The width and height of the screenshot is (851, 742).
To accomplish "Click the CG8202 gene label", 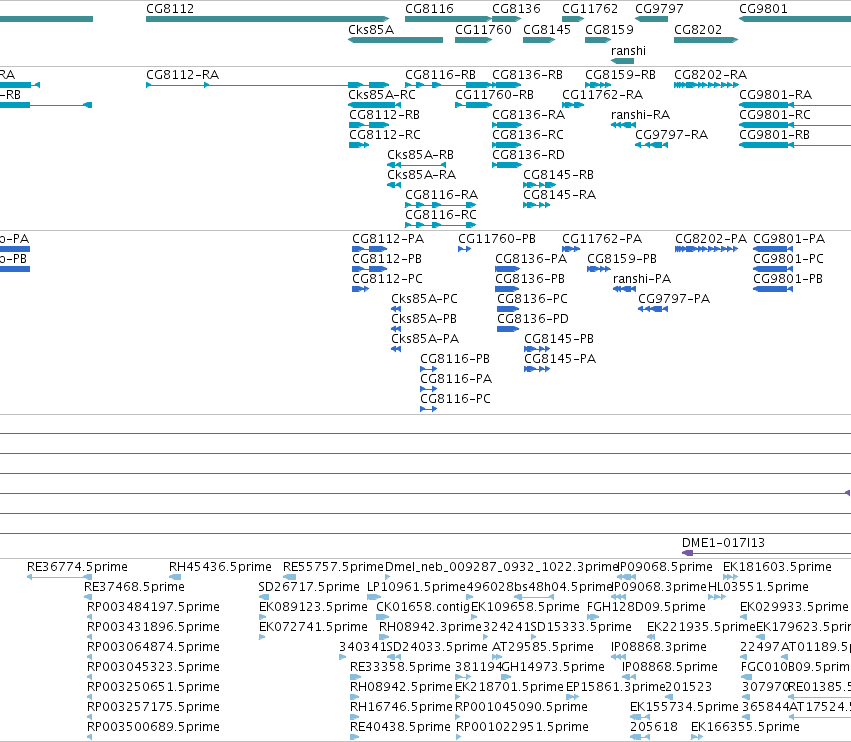I will tap(698, 30).
